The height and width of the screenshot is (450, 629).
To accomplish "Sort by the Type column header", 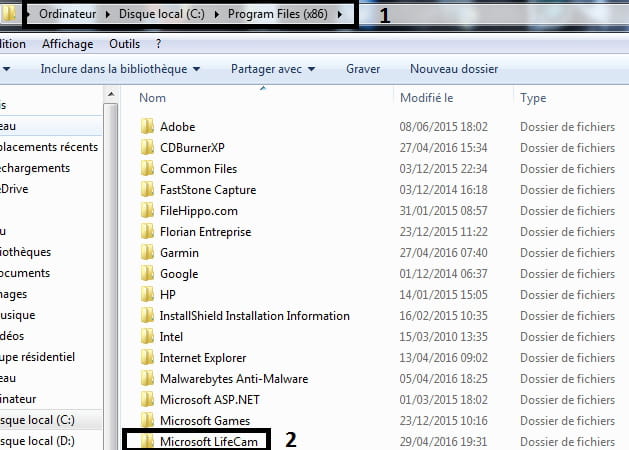I will coord(533,98).
